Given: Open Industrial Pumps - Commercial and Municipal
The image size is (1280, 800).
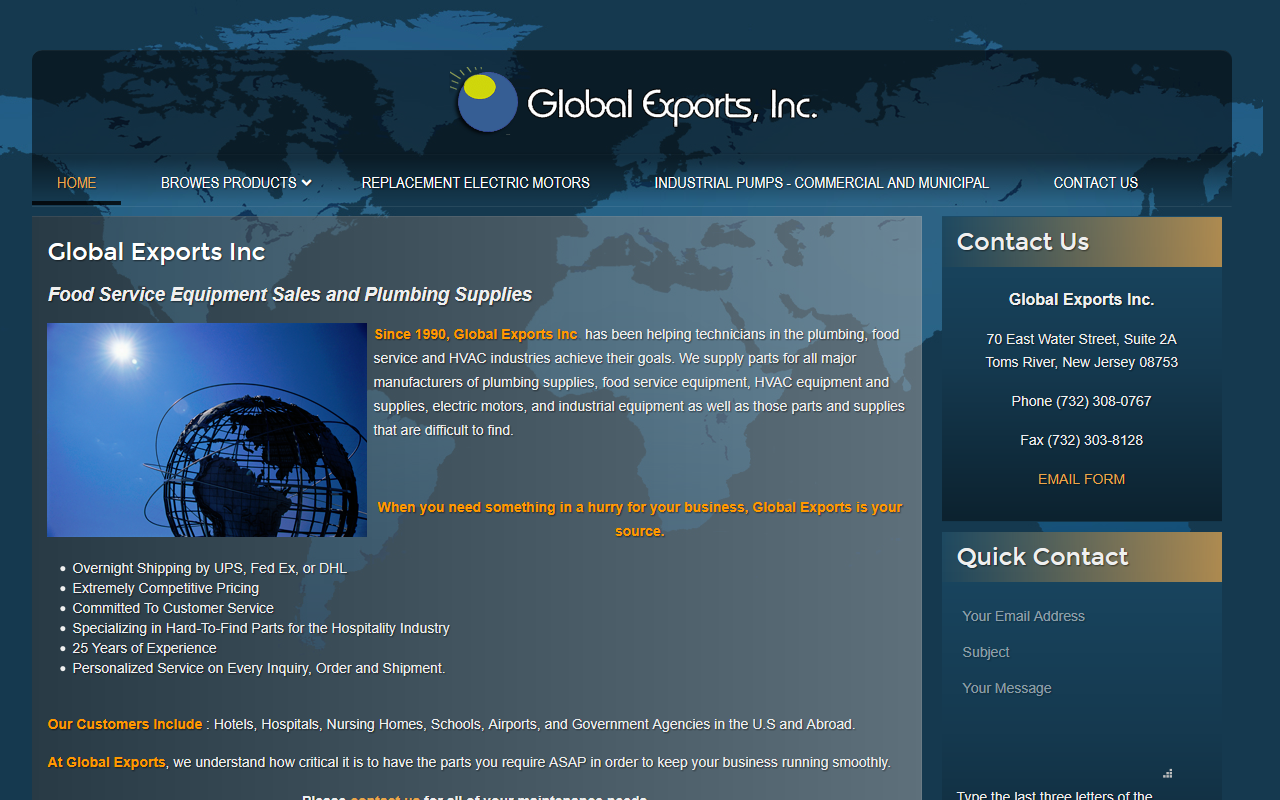Looking at the screenshot, I should [x=822, y=183].
